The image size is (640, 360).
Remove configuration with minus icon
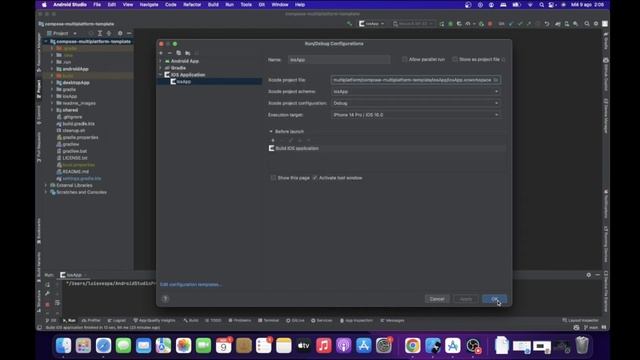click(x=170, y=53)
